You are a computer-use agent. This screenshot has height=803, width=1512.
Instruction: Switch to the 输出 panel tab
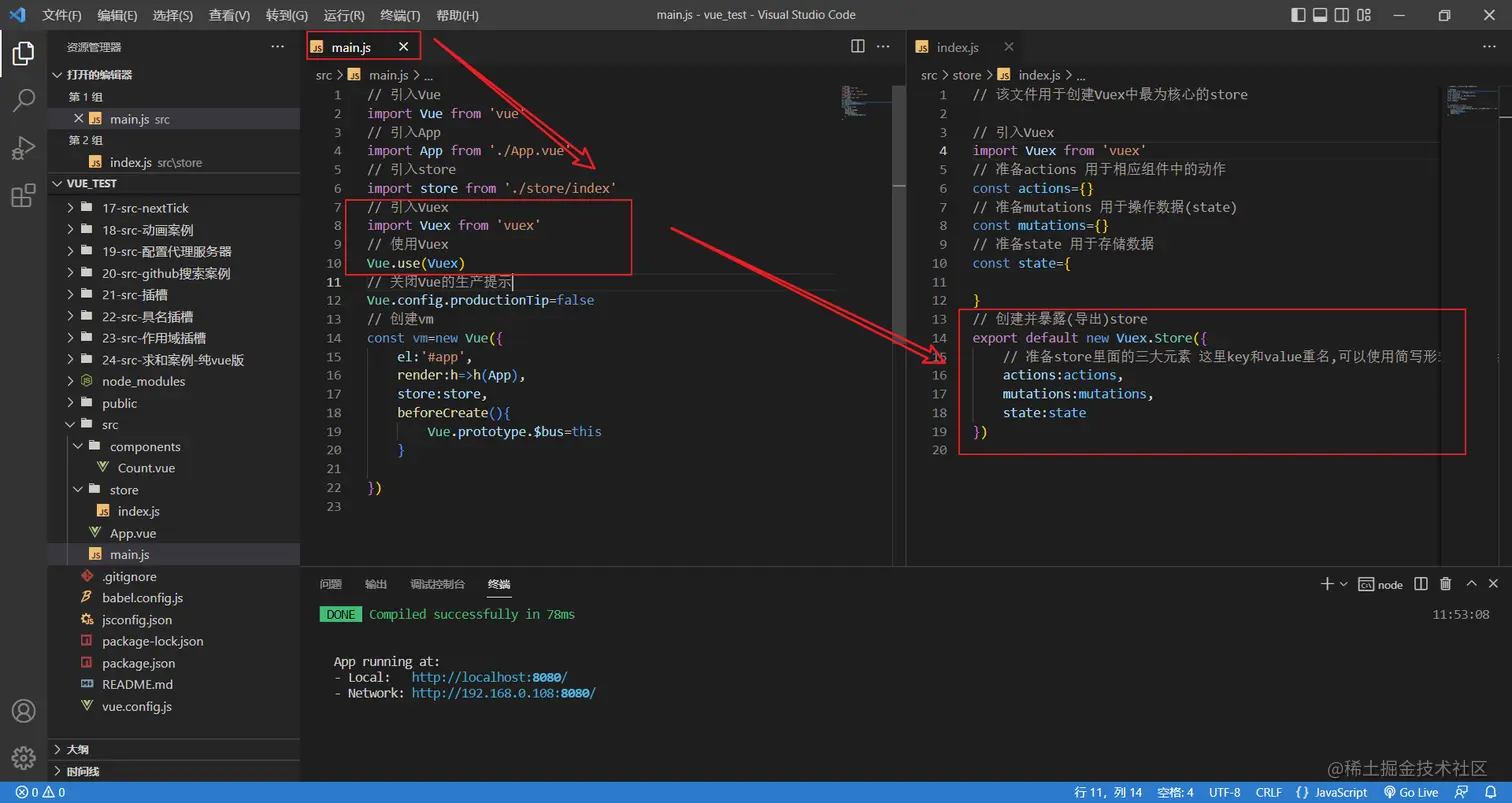(x=376, y=584)
